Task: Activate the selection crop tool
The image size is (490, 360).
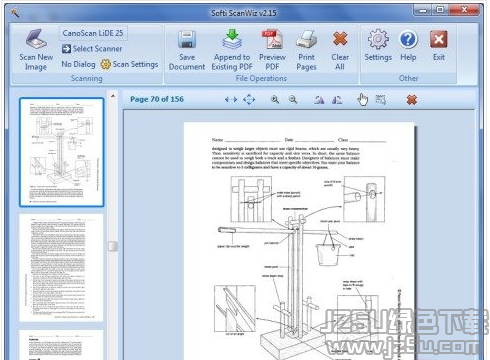Action: [x=381, y=99]
